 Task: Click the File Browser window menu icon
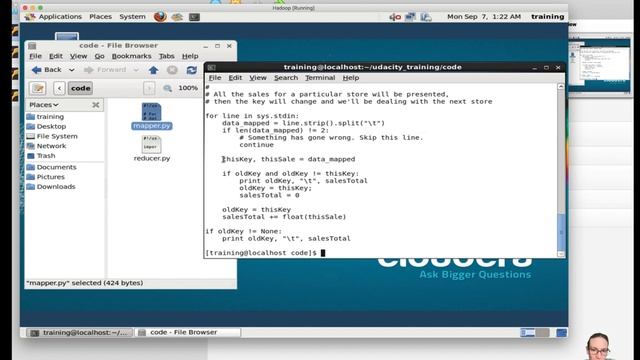pyautogui.click(x=33, y=46)
